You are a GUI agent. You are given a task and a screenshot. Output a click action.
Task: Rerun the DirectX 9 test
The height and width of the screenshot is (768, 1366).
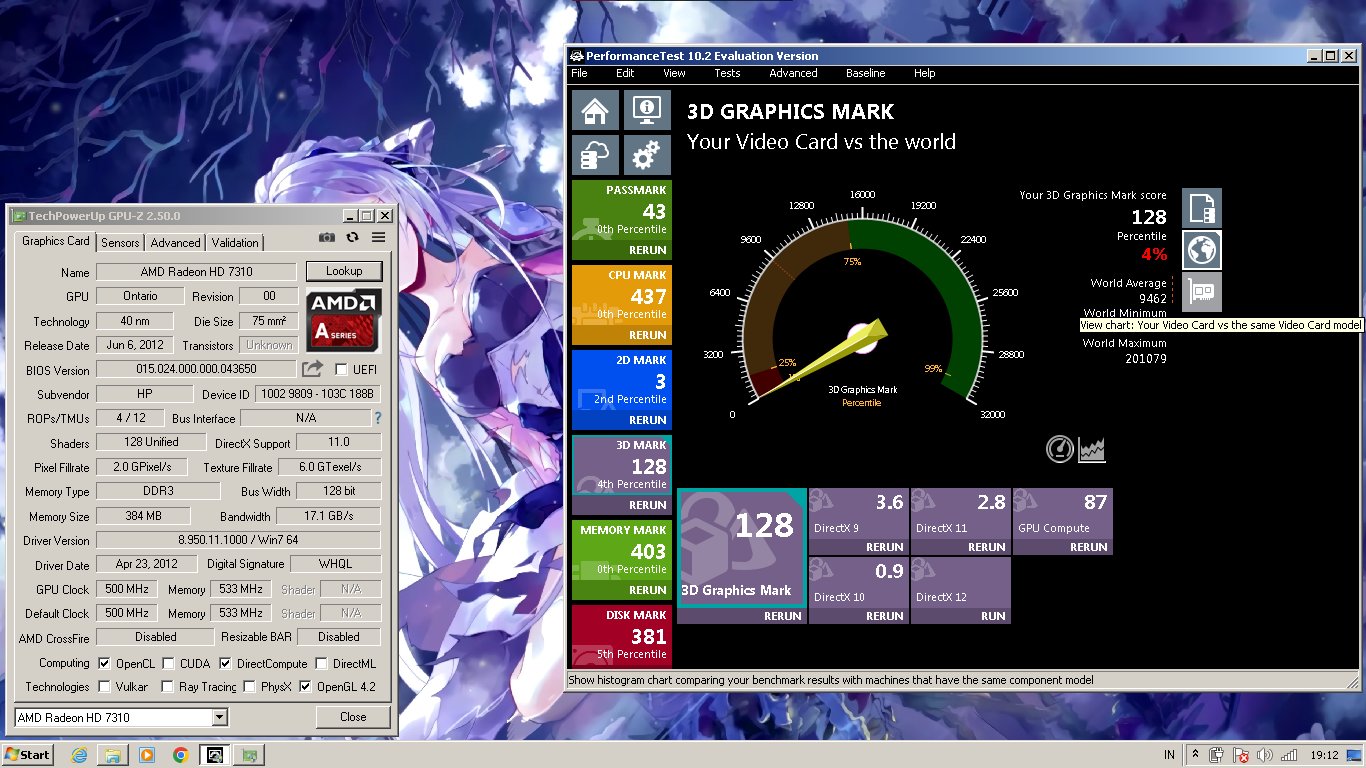pyautogui.click(x=885, y=547)
